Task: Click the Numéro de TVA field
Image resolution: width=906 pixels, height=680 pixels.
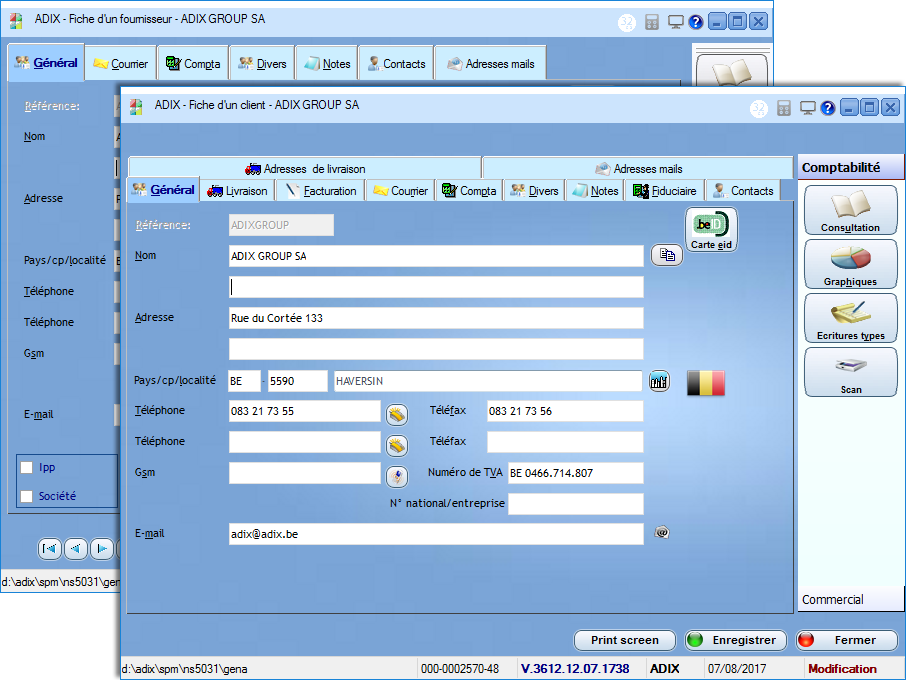Action: (x=575, y=473)
